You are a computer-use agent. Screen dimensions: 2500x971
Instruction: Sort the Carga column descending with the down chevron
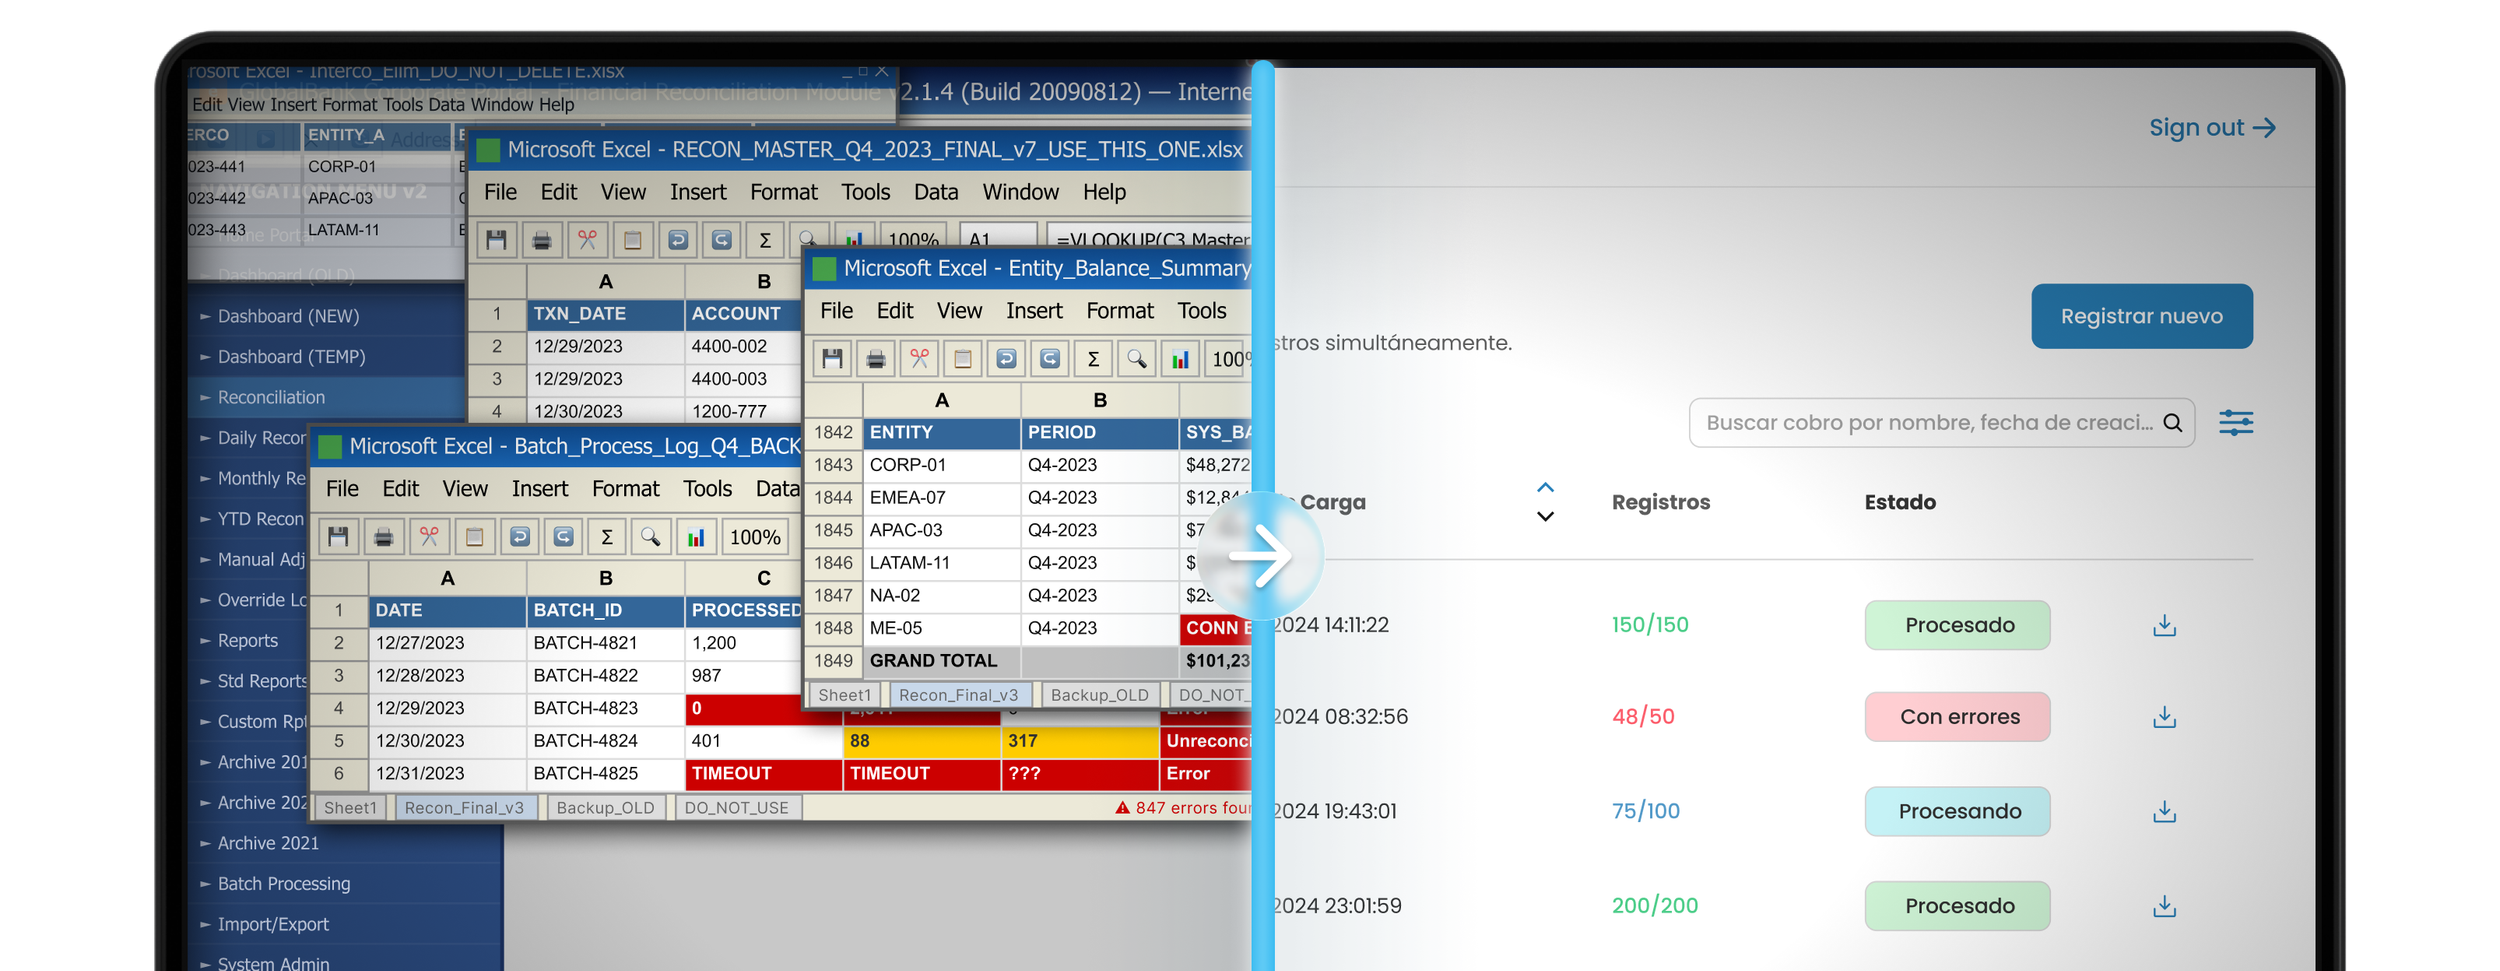coord(1545,516)
